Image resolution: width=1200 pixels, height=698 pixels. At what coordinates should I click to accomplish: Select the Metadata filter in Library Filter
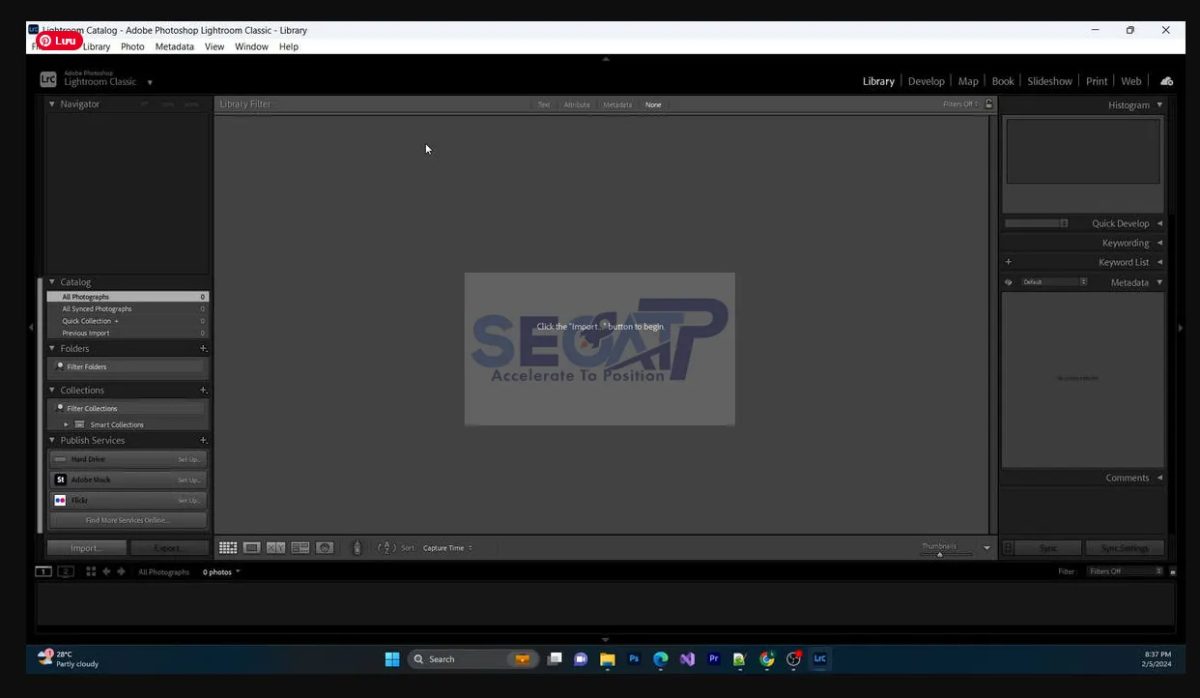[617, 105]
